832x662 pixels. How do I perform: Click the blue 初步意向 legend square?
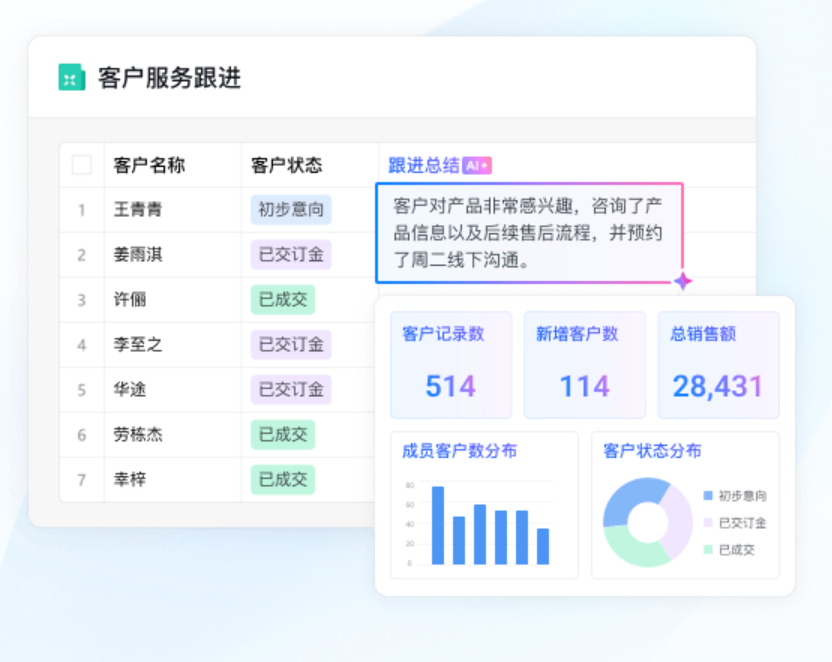708,496
